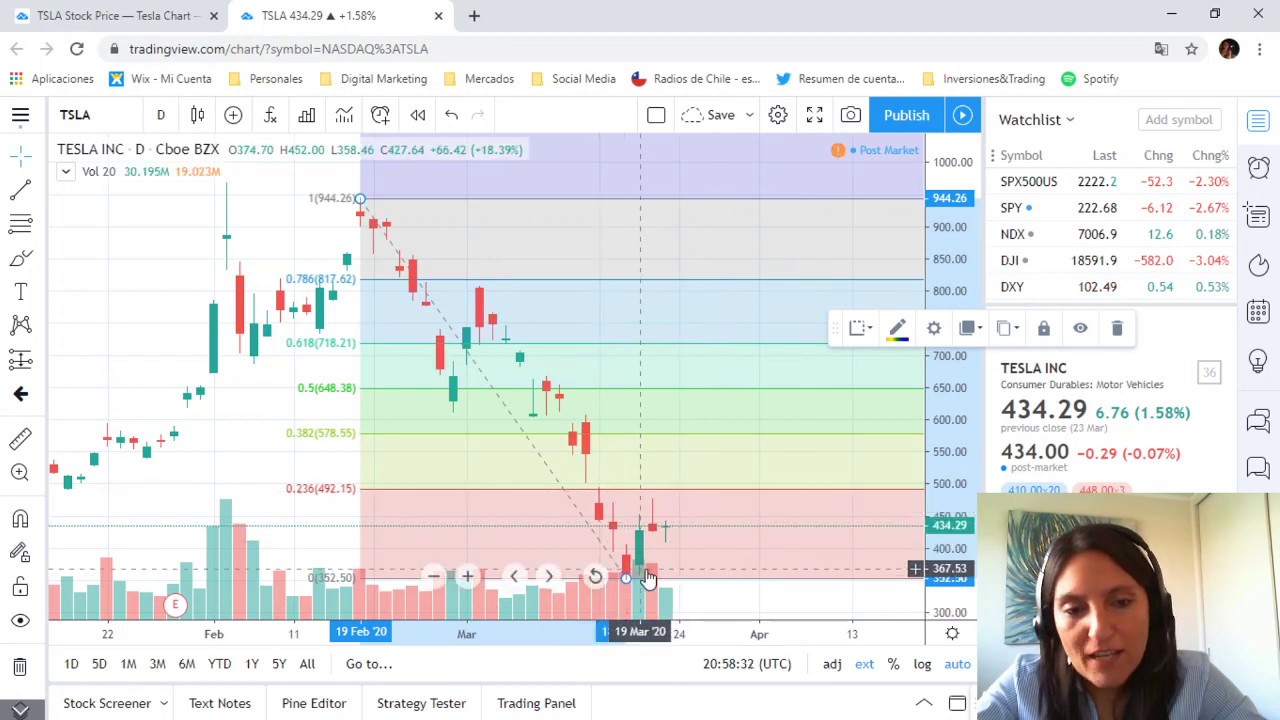Click the Go to... date button

(x=368, y=664)
